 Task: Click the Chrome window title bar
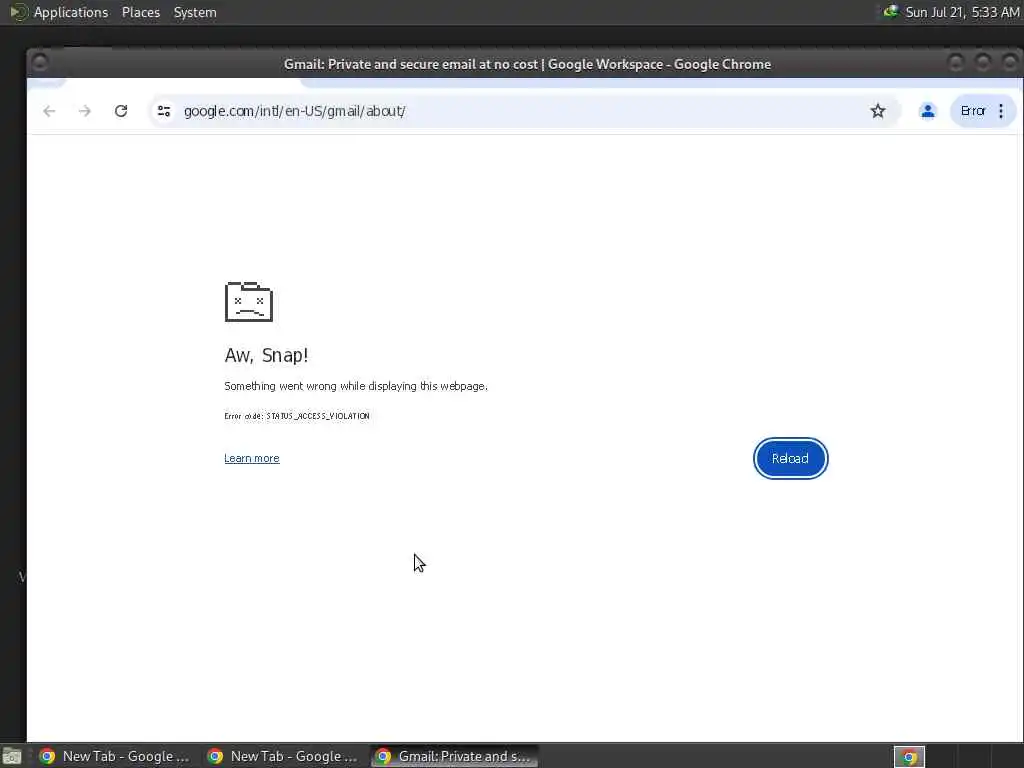[x=527, y=64]
